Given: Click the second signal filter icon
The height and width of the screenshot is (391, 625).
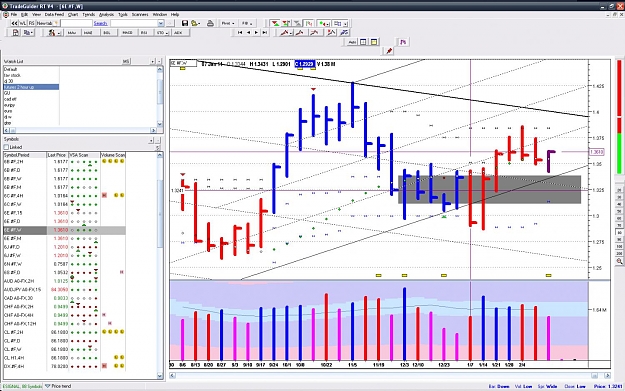Looking at the screenshot, I should (286, 23).
